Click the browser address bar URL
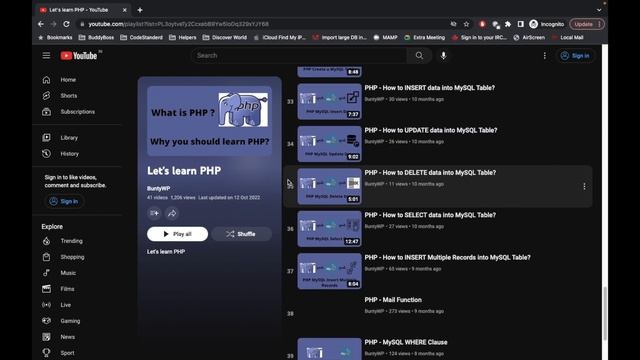640x360 pixels. [179, 24]
